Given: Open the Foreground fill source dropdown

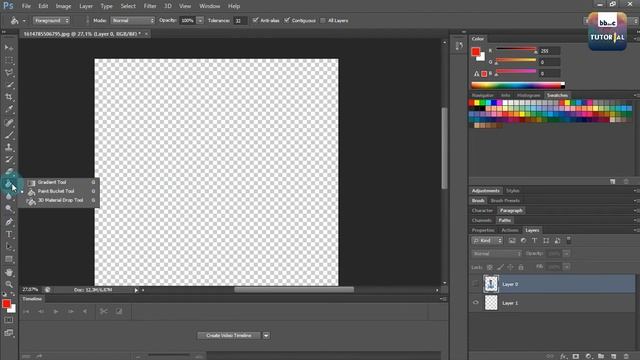Looking at the screenshot, I should 51,20.
